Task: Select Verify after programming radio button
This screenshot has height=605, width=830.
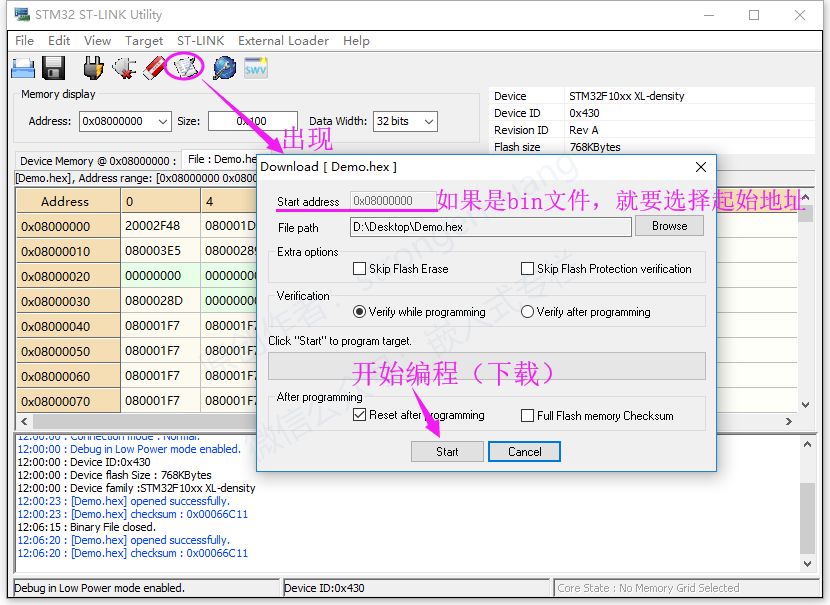Action: point(527,312)
